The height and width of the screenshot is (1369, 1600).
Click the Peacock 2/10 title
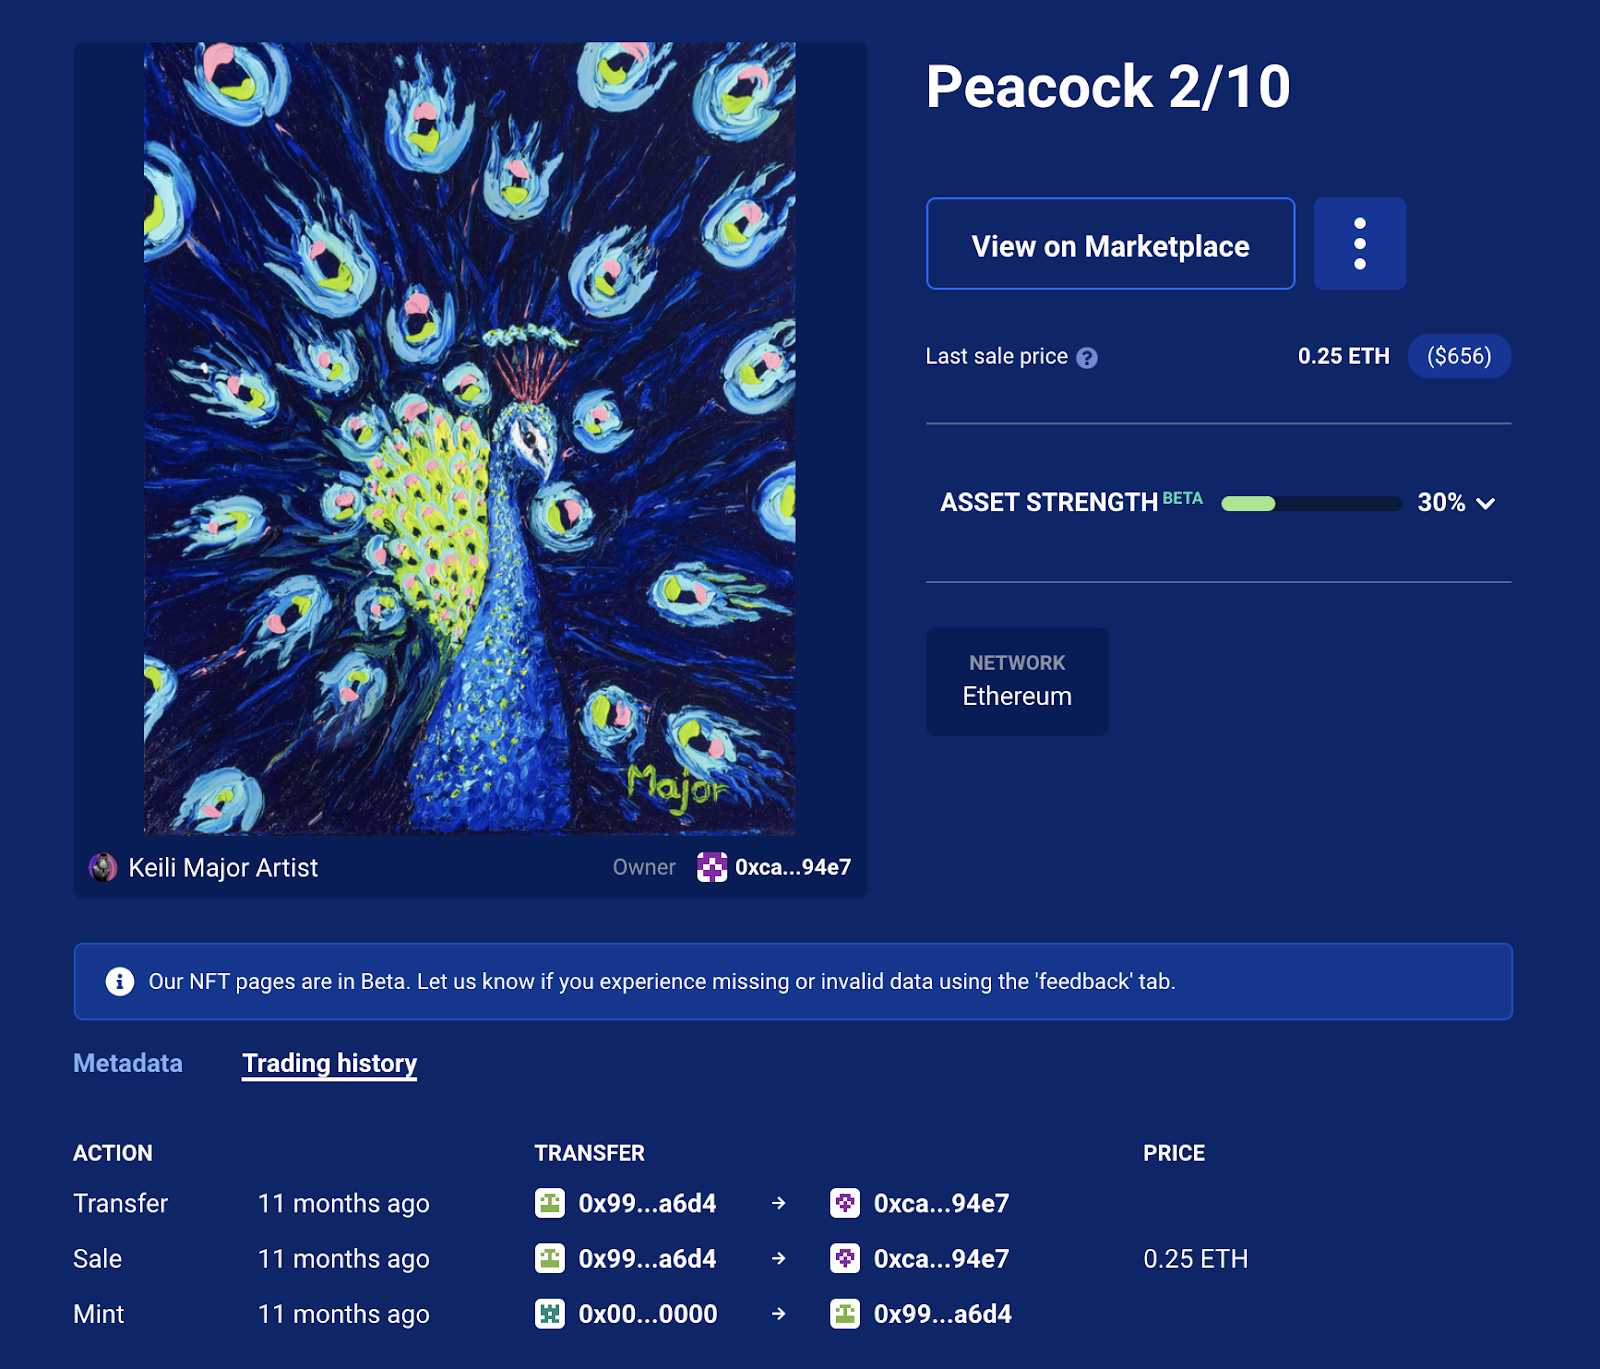[1108, 86]
